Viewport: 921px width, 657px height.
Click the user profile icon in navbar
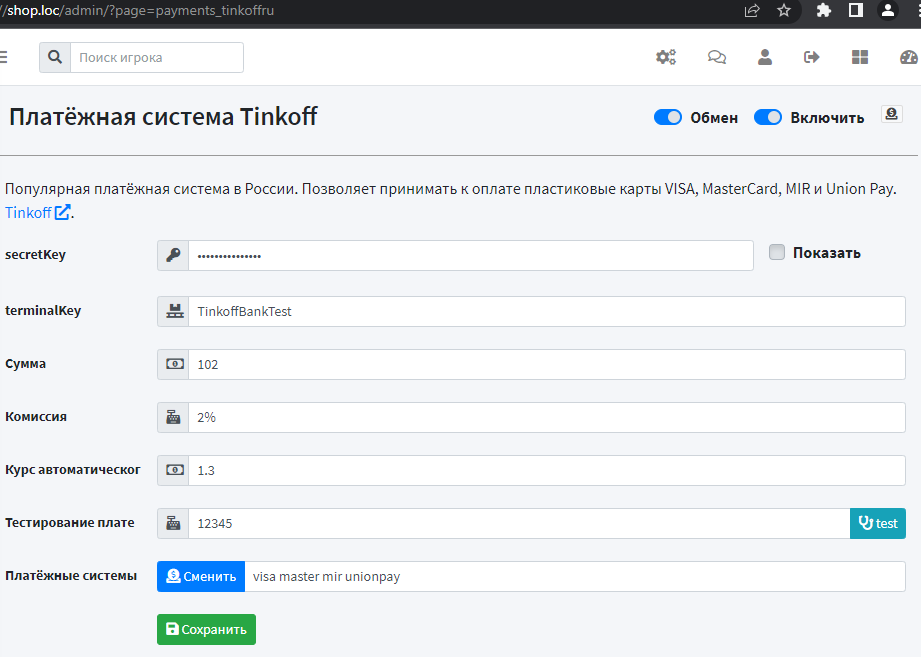click(x=765, y=57)
